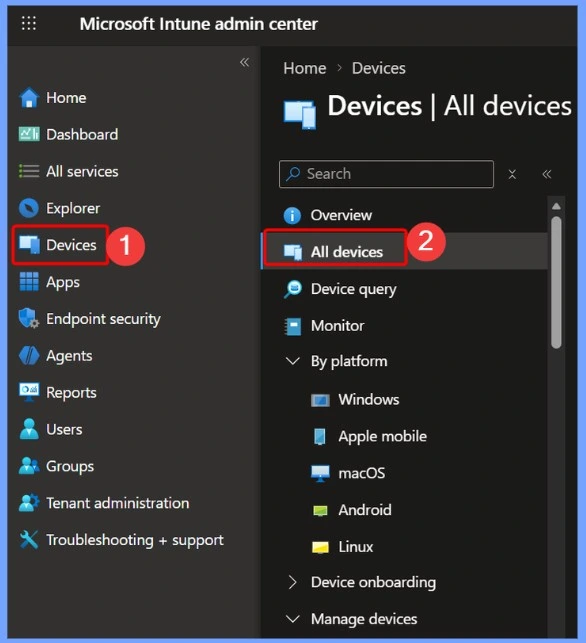The image size is (586, 643).
Task: Clear the menu search with X button
Action: point(512,174)
